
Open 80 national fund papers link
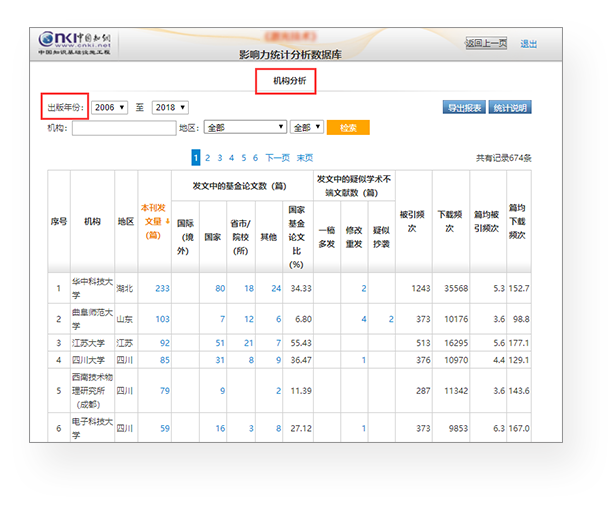[x=220, y=289]
